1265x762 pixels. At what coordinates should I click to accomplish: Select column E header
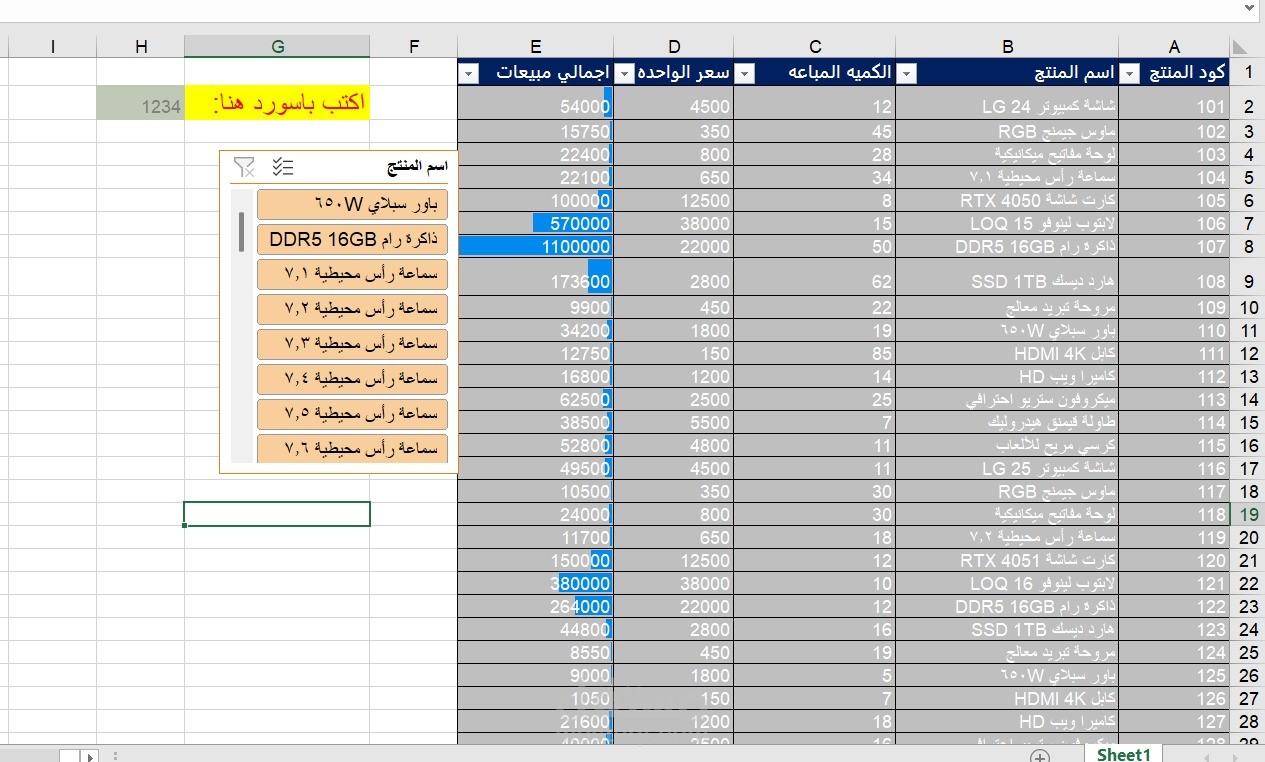tap(536, 46)
